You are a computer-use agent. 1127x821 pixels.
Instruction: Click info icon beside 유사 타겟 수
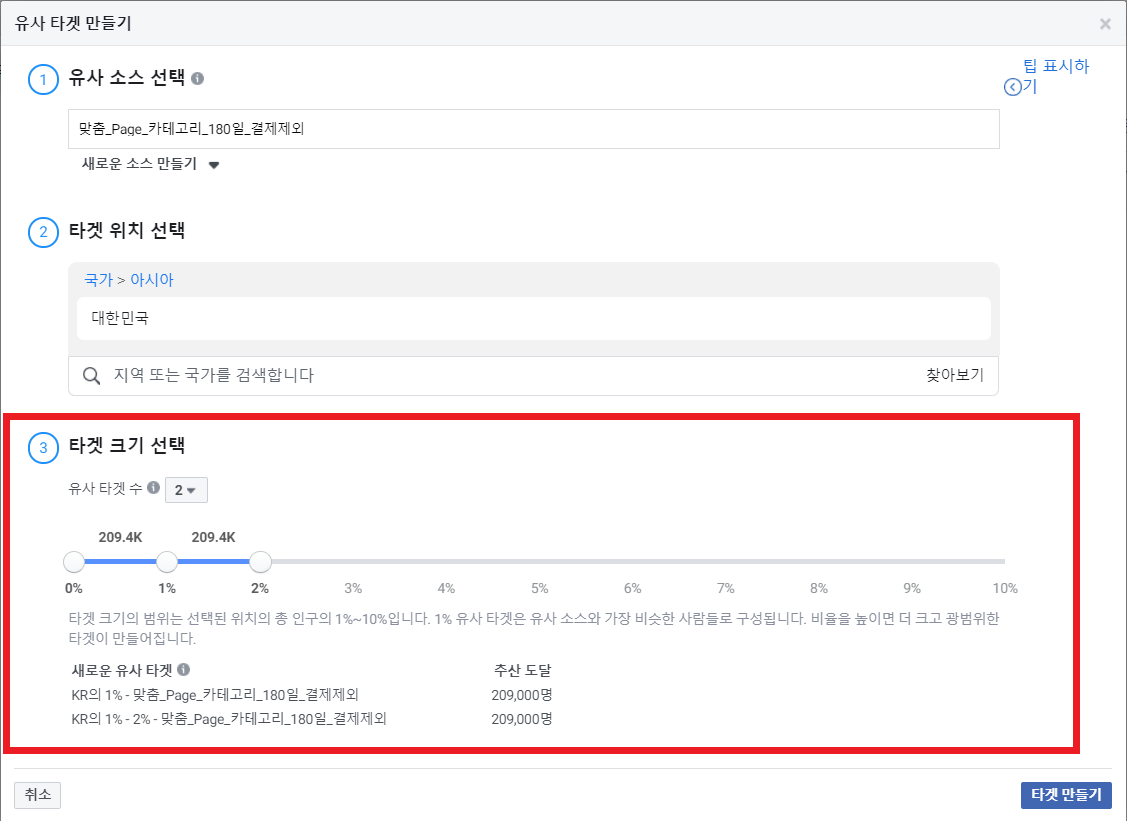point(153,487)
